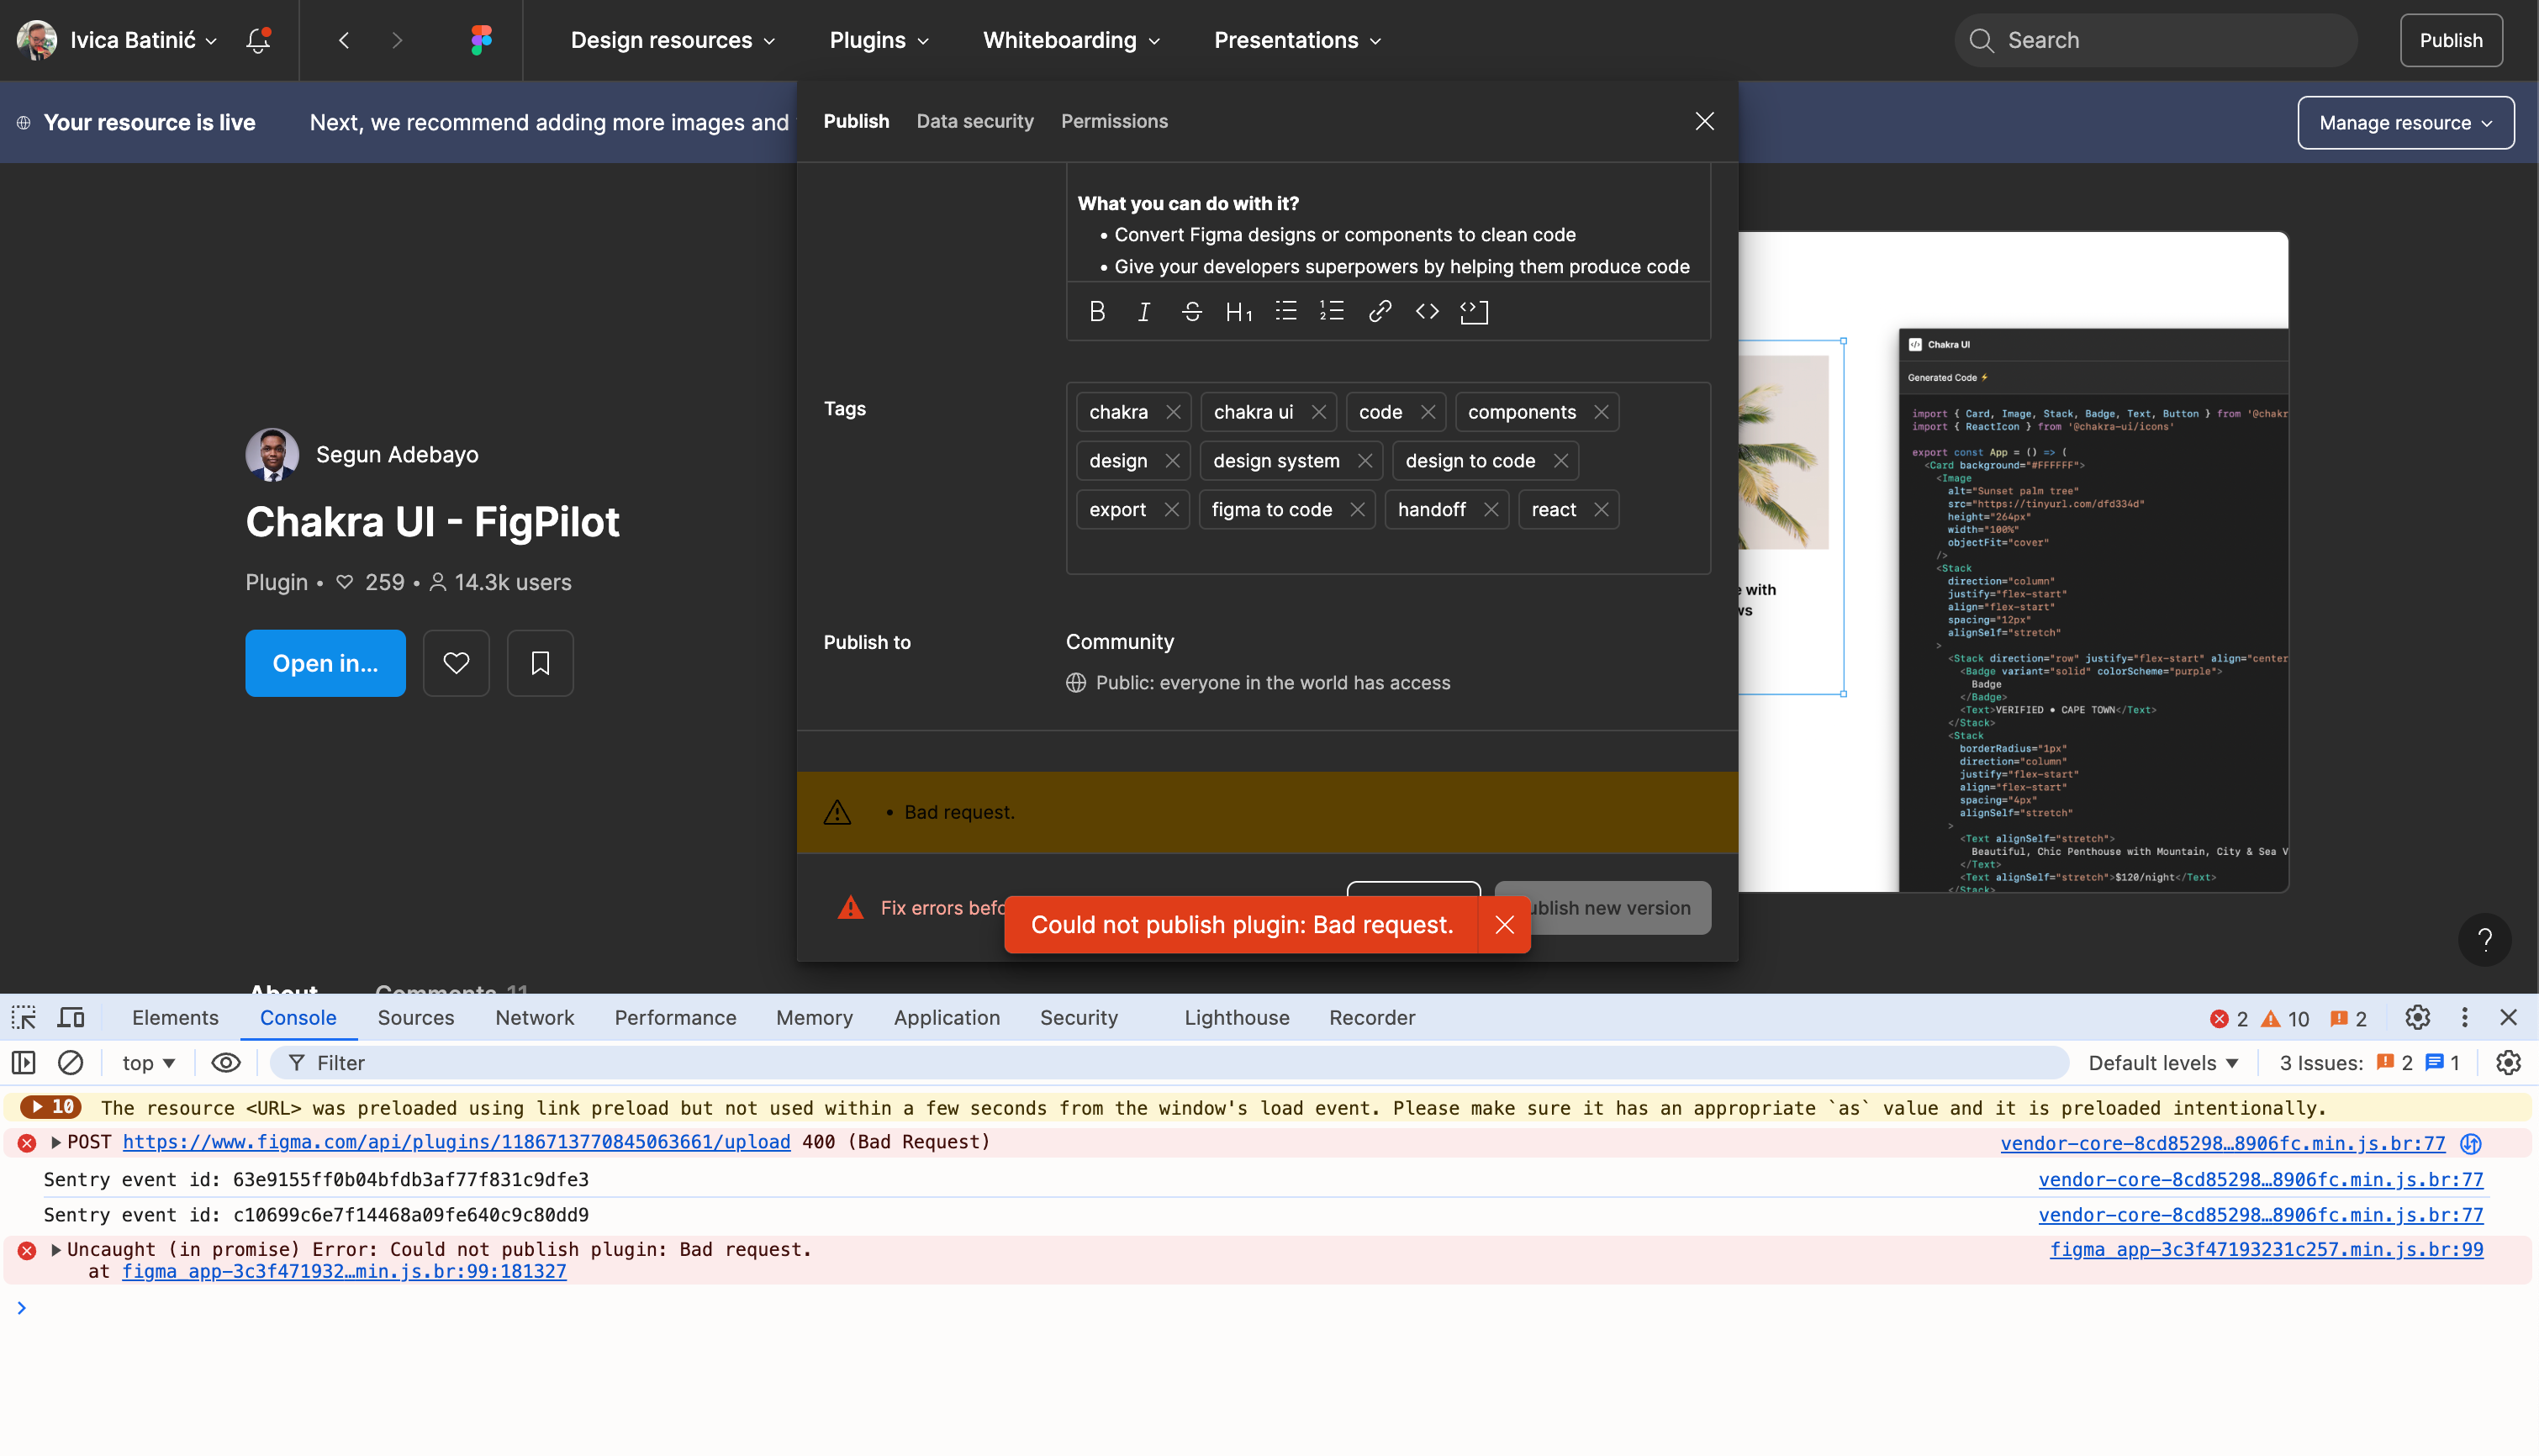
Task: Open Whiteboarding dropdown menu
Action: click(1071, 40)
